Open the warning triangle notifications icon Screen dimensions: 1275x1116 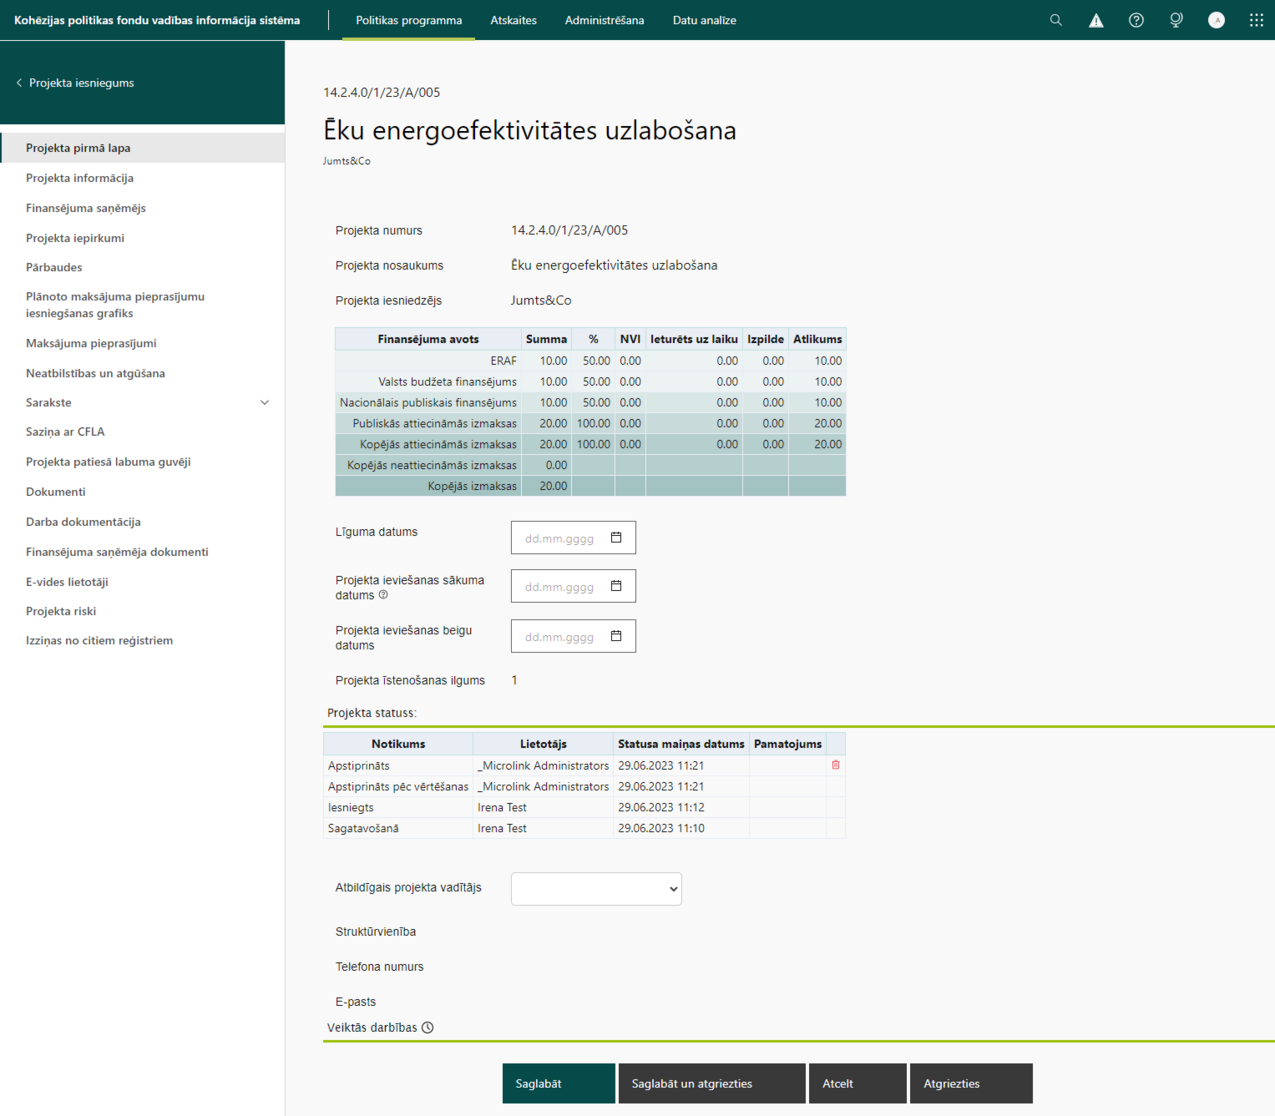[x=1096, y=20]
